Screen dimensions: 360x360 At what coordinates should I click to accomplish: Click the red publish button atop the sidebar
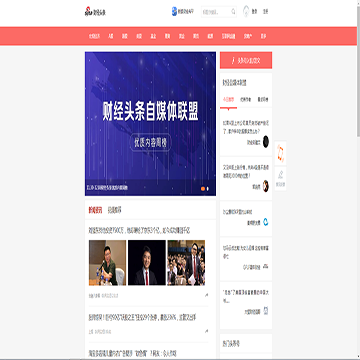tap(246, 60)
